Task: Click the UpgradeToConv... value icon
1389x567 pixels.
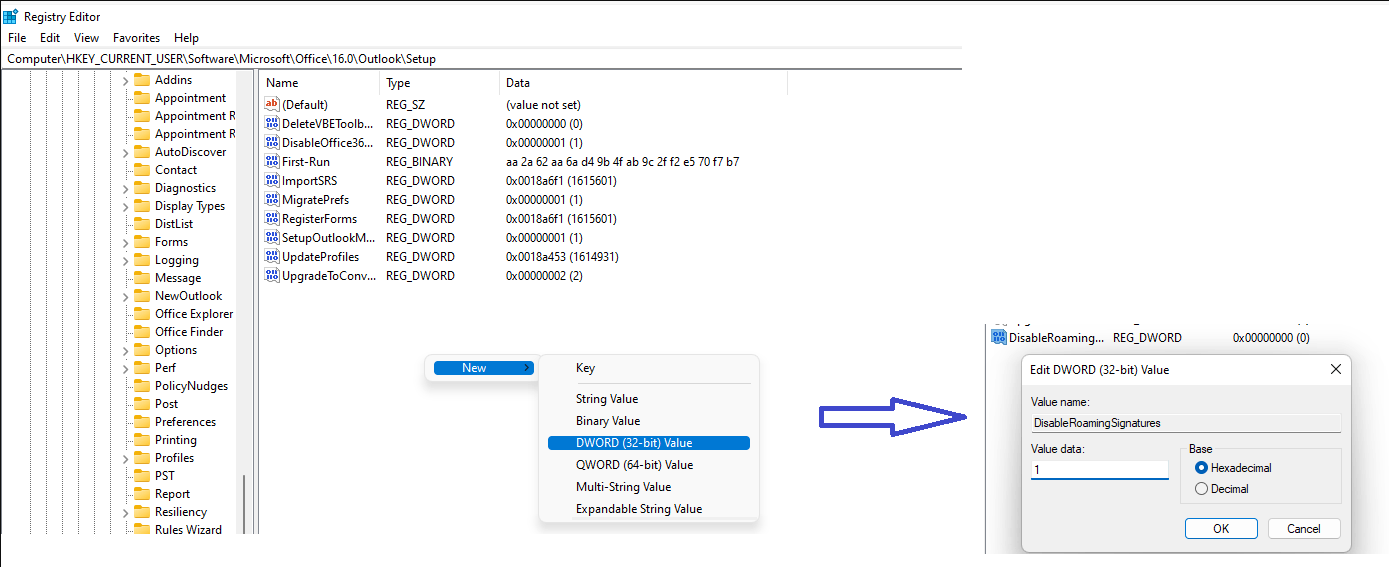Action: (272, 275)
